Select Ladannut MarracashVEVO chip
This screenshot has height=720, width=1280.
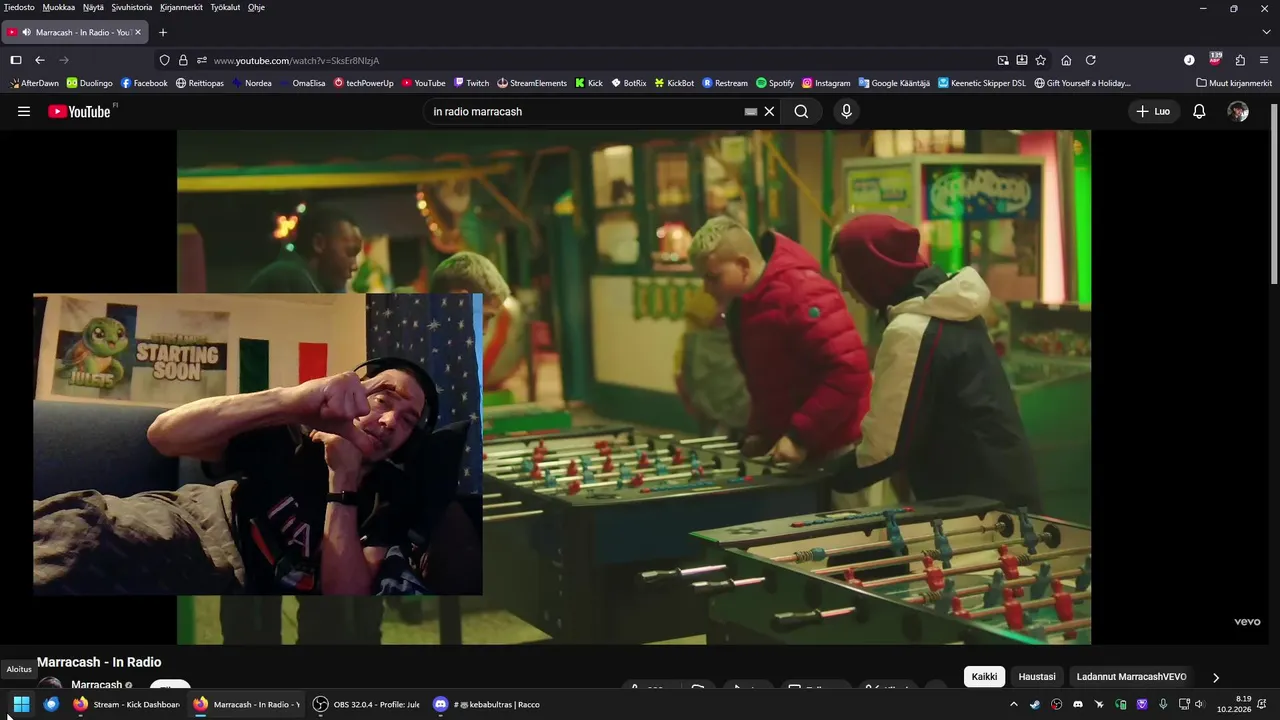point(1131,677)
